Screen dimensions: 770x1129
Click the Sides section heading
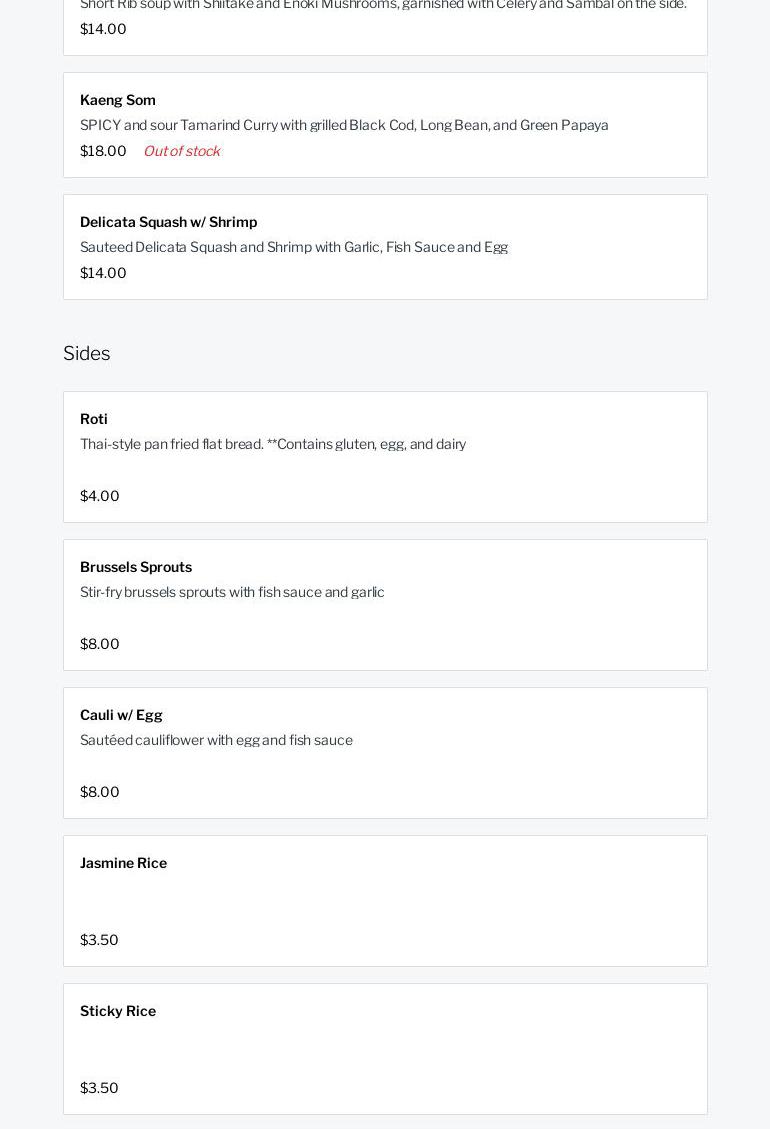(x=87, y=353)
